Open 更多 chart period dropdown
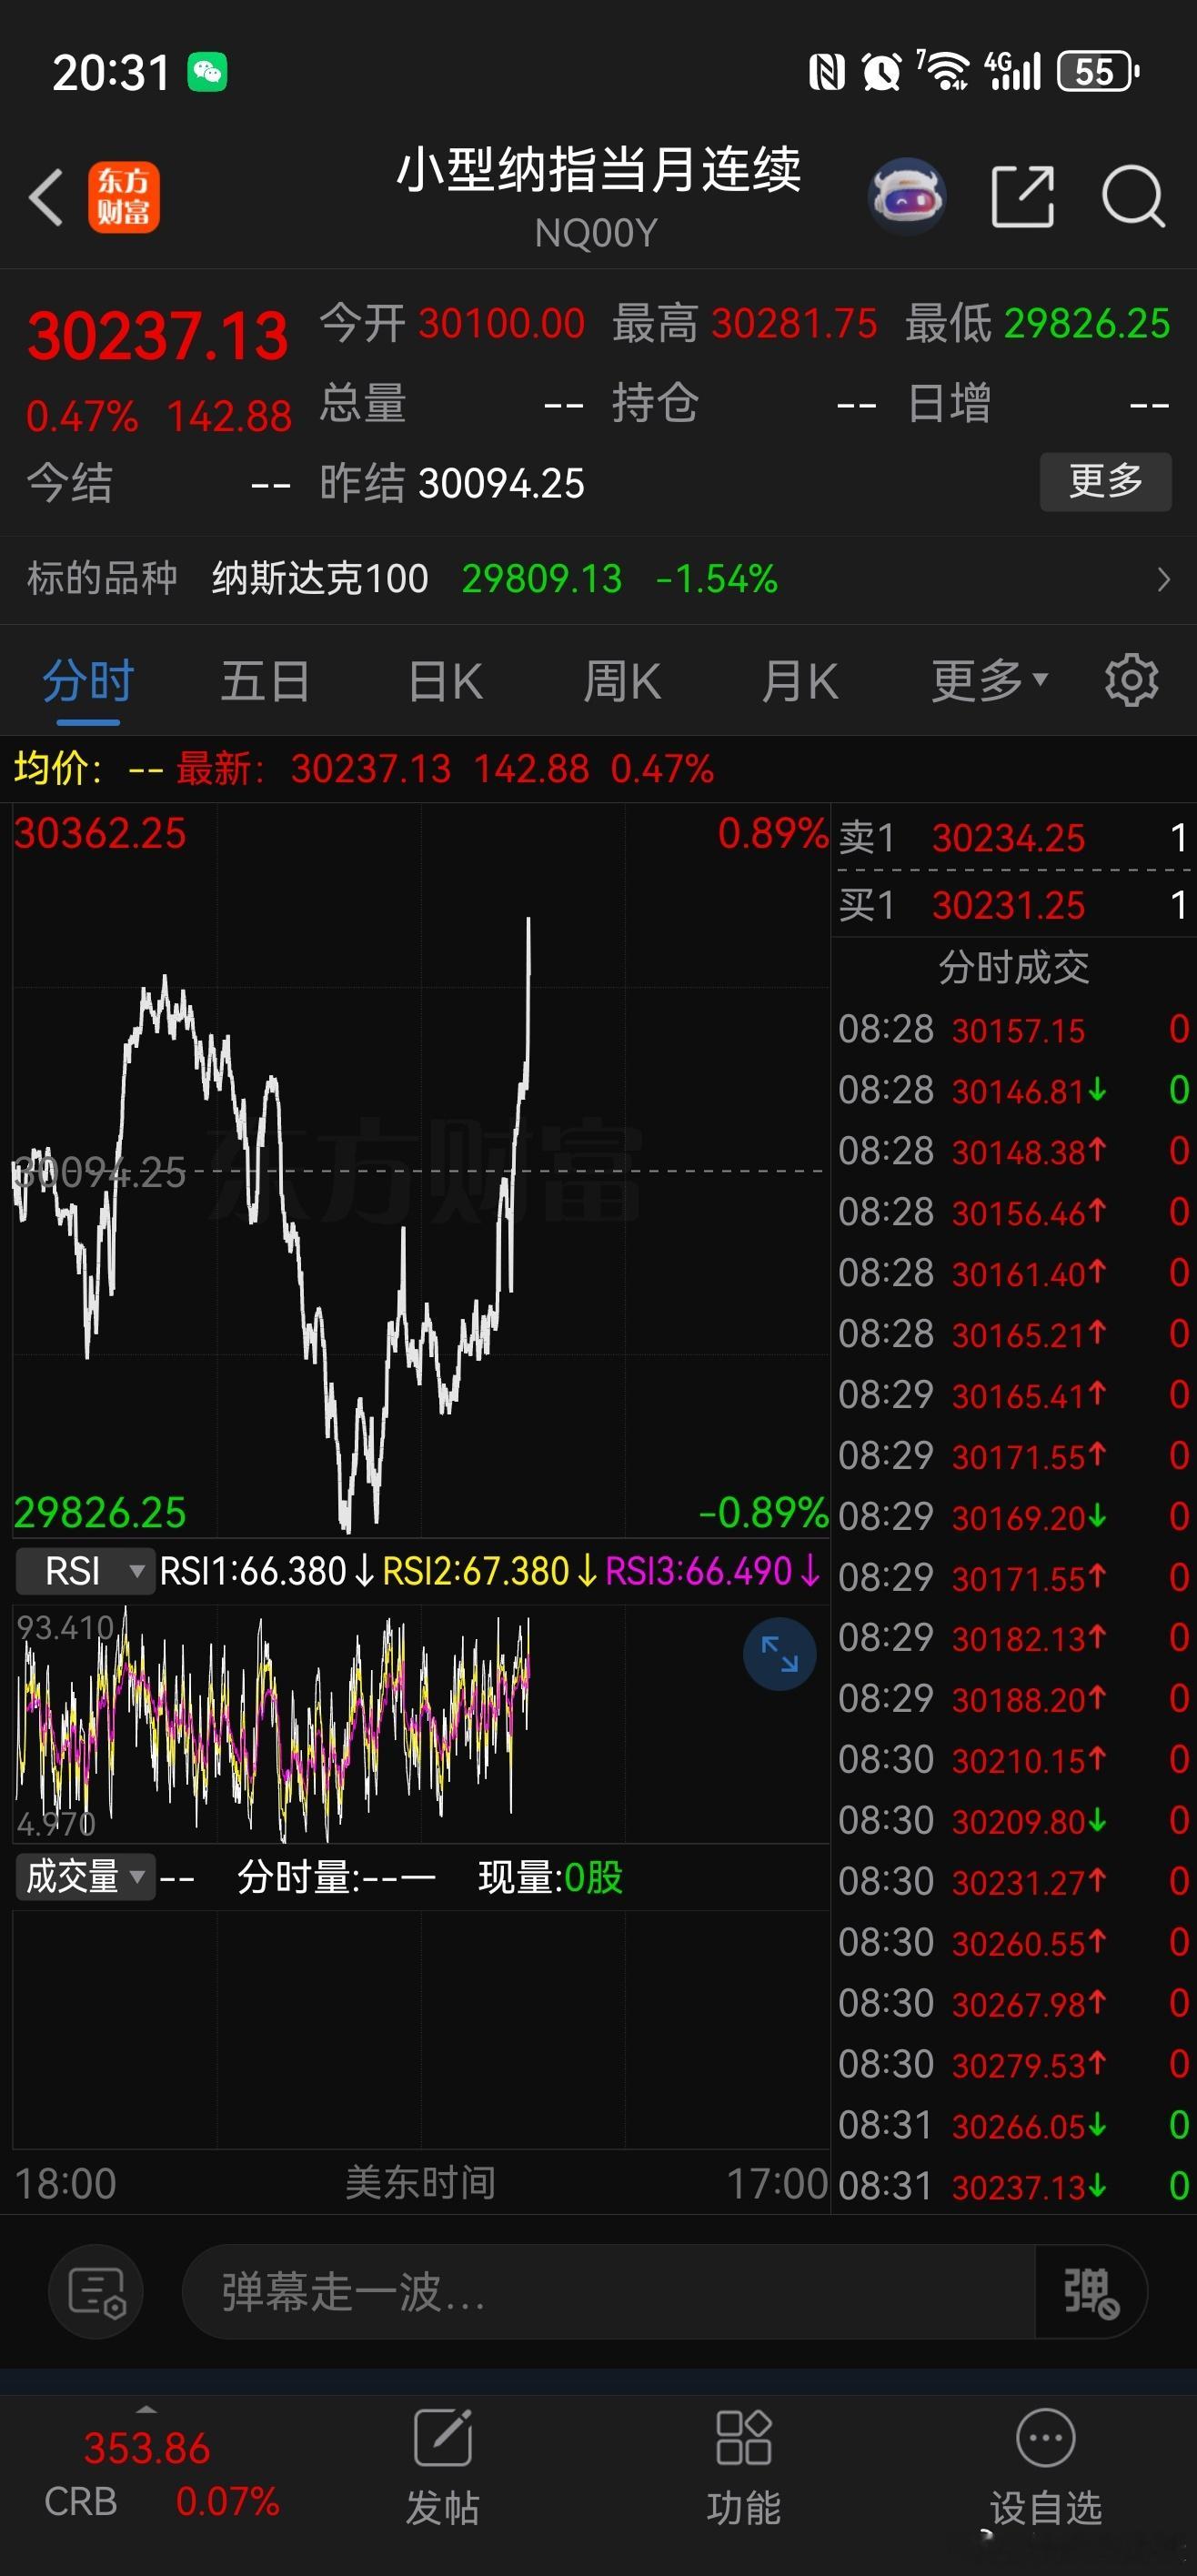 989,682
